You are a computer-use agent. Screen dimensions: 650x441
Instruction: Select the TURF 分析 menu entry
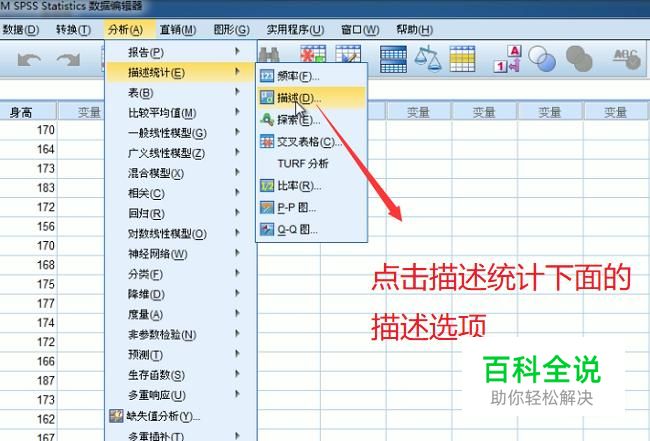pyautogui.click(x=311, y=164)
